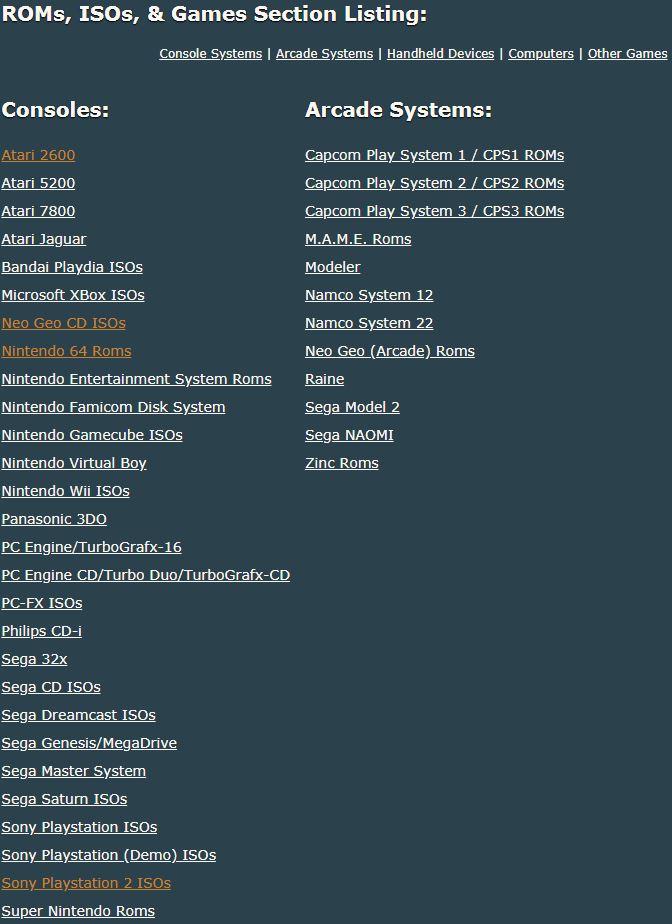Open the Other Games navigation link
This screenshot has height=924, width=672.
627,54
